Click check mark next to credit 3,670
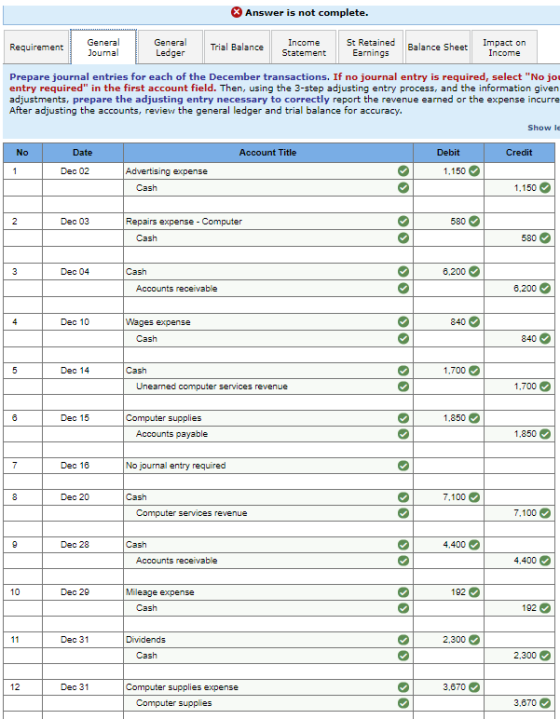This screenshot has width=560, height=719. click(545, 703)
